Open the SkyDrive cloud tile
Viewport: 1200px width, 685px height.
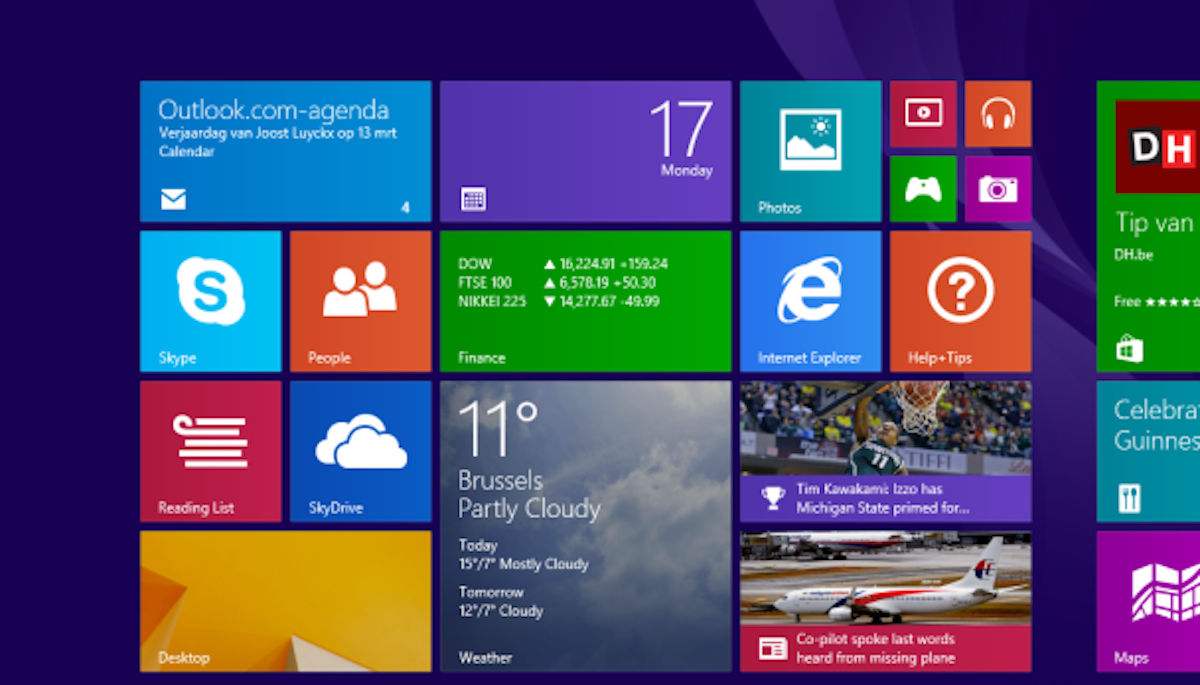tap(360, 452)
